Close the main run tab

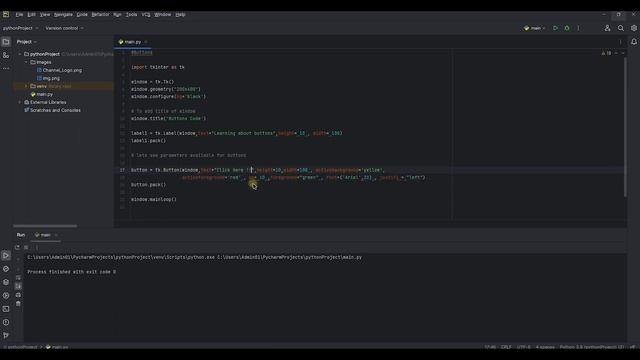(56, 235)
